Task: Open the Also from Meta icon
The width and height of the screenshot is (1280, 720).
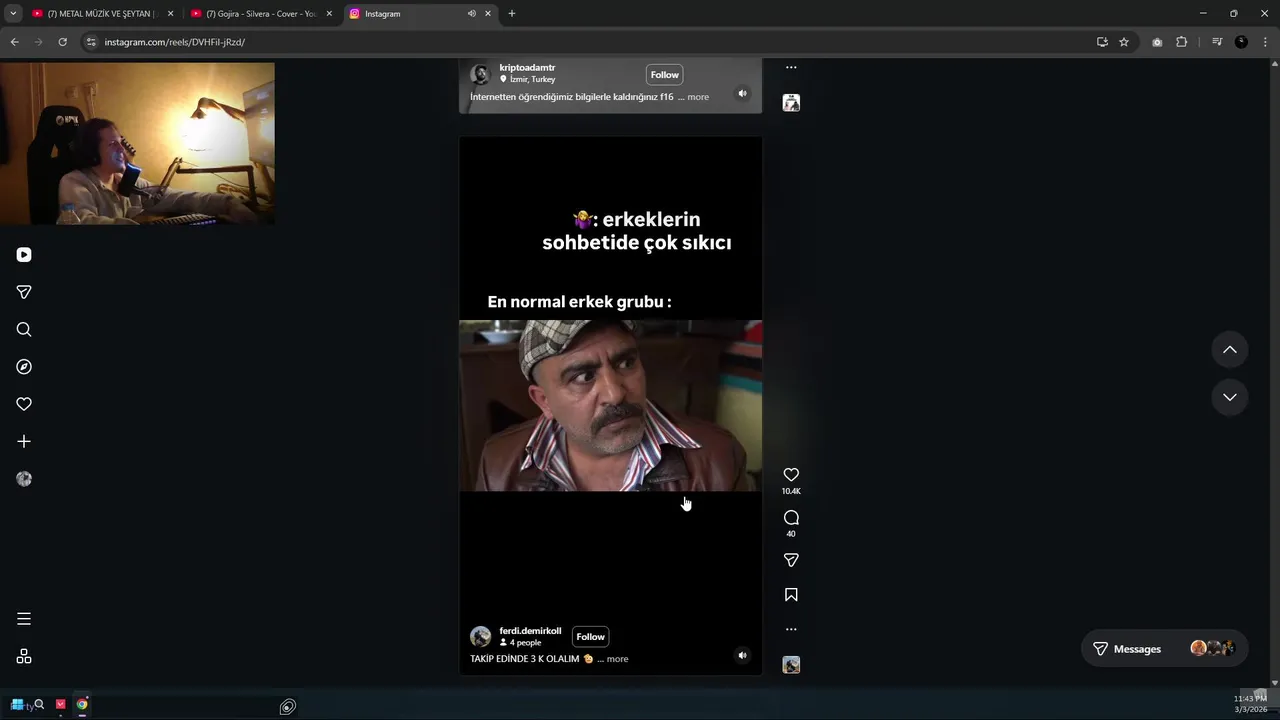Action: point(24,656)
